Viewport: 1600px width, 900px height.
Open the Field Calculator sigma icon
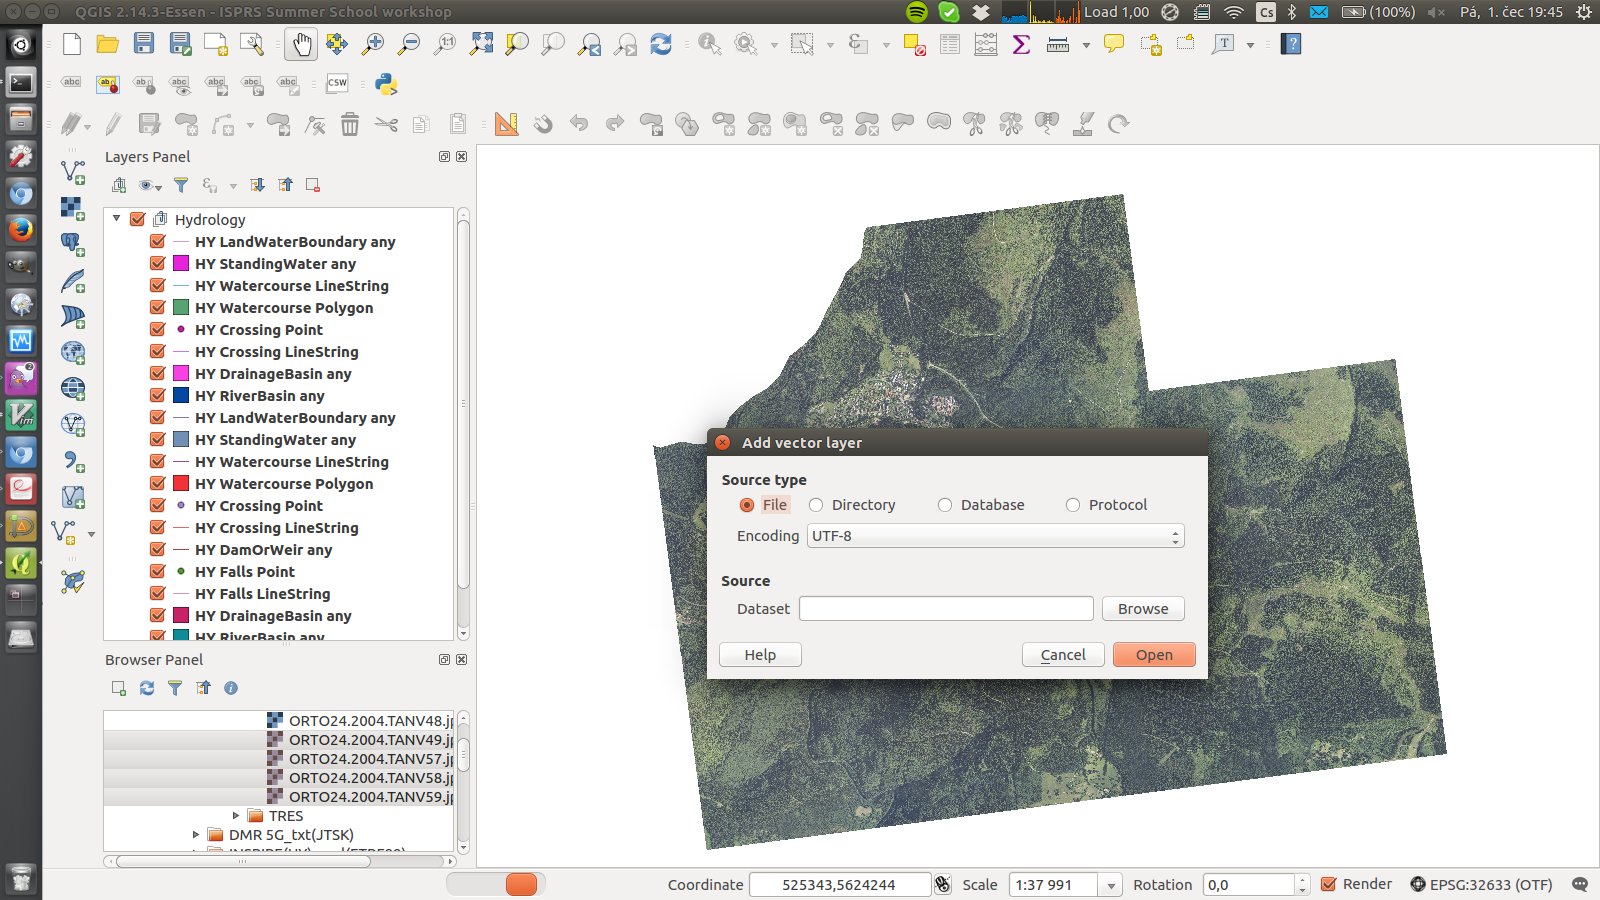point(1022,44)
